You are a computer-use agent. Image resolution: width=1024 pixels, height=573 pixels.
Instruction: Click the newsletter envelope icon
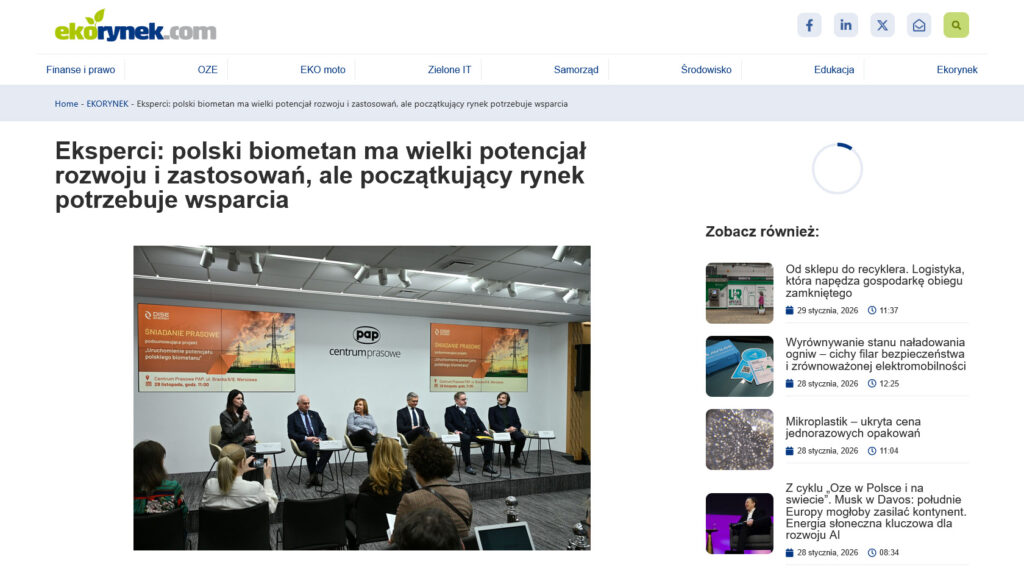tap(919, 25)
